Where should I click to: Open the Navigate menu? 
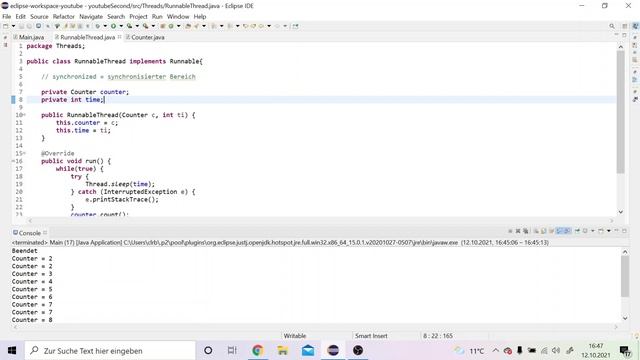(x=91, y=16)
